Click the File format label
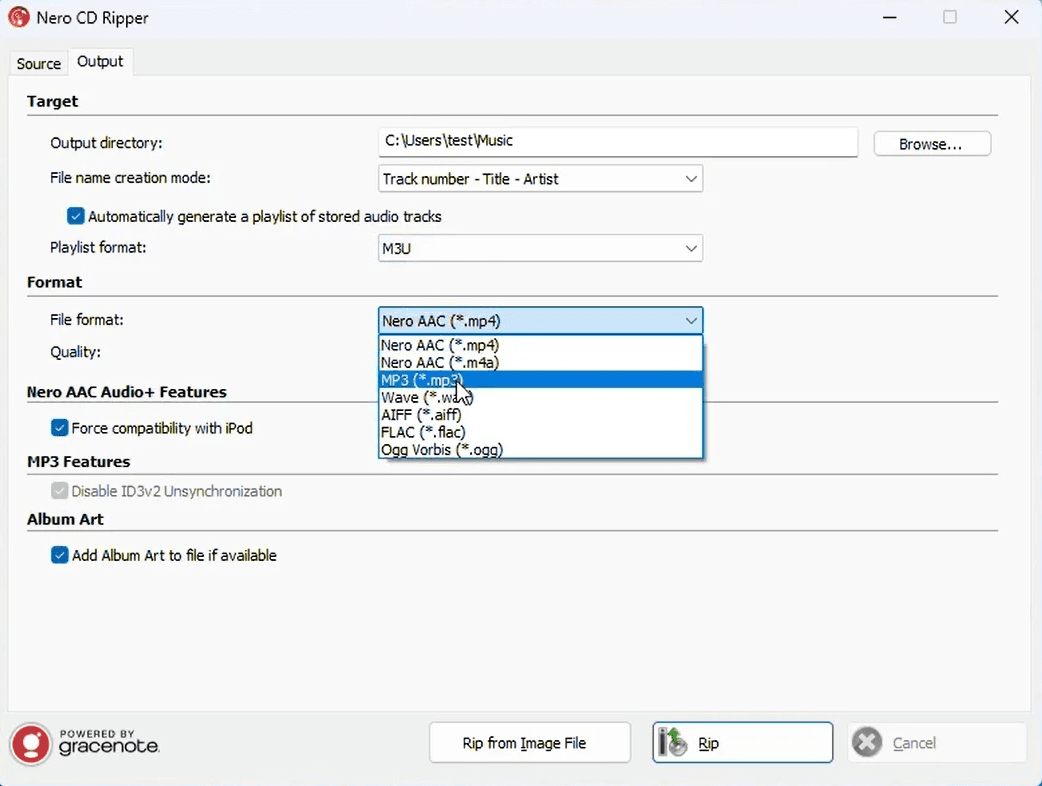Viewport: 1042px width, 786px height. point(86,320)
